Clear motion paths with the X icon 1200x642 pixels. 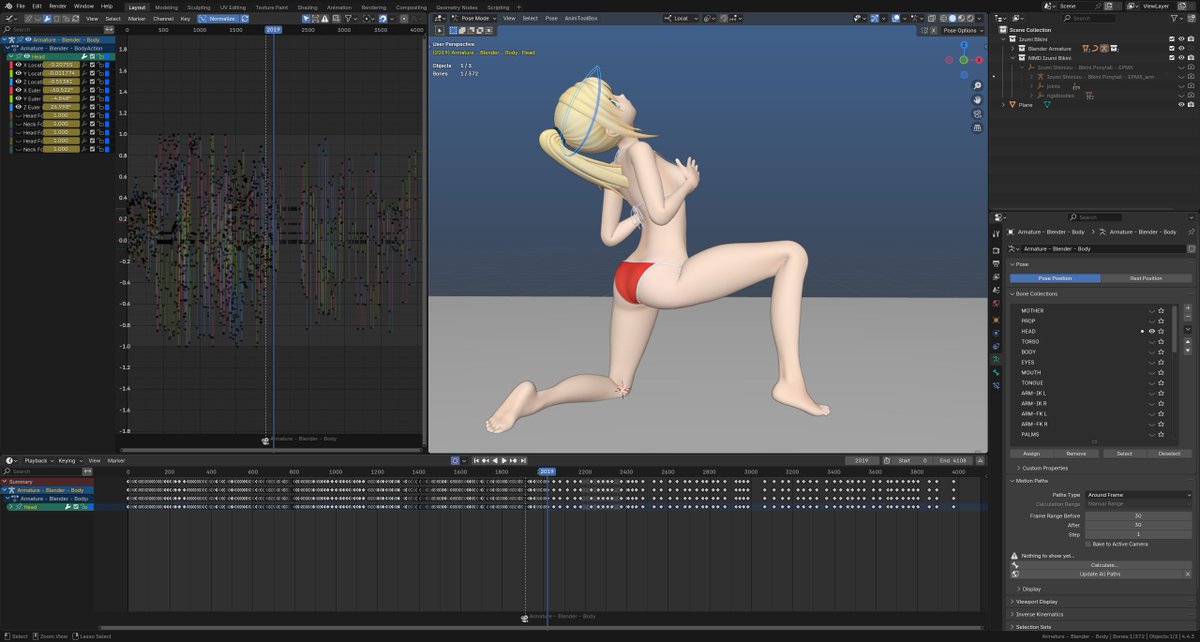click(x=1188, y=574)
